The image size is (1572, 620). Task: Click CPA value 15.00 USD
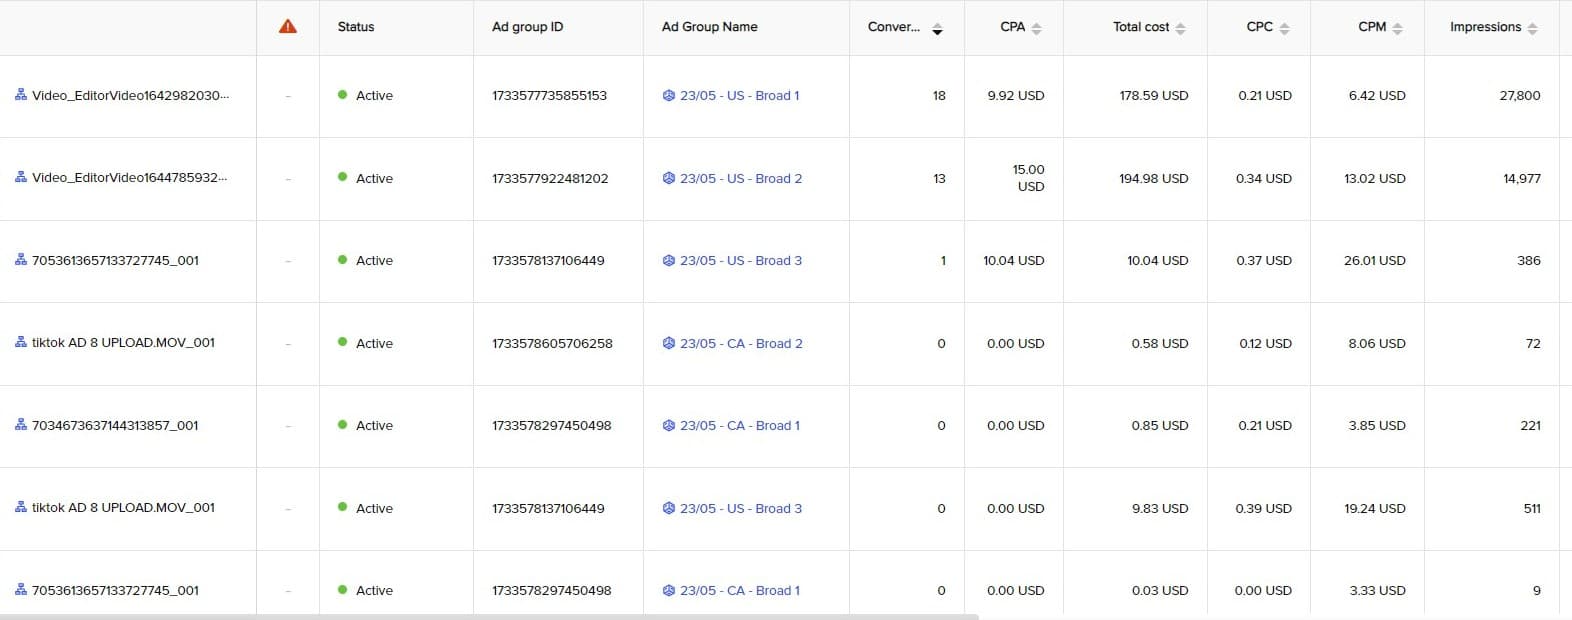[x=1028, y=178]
